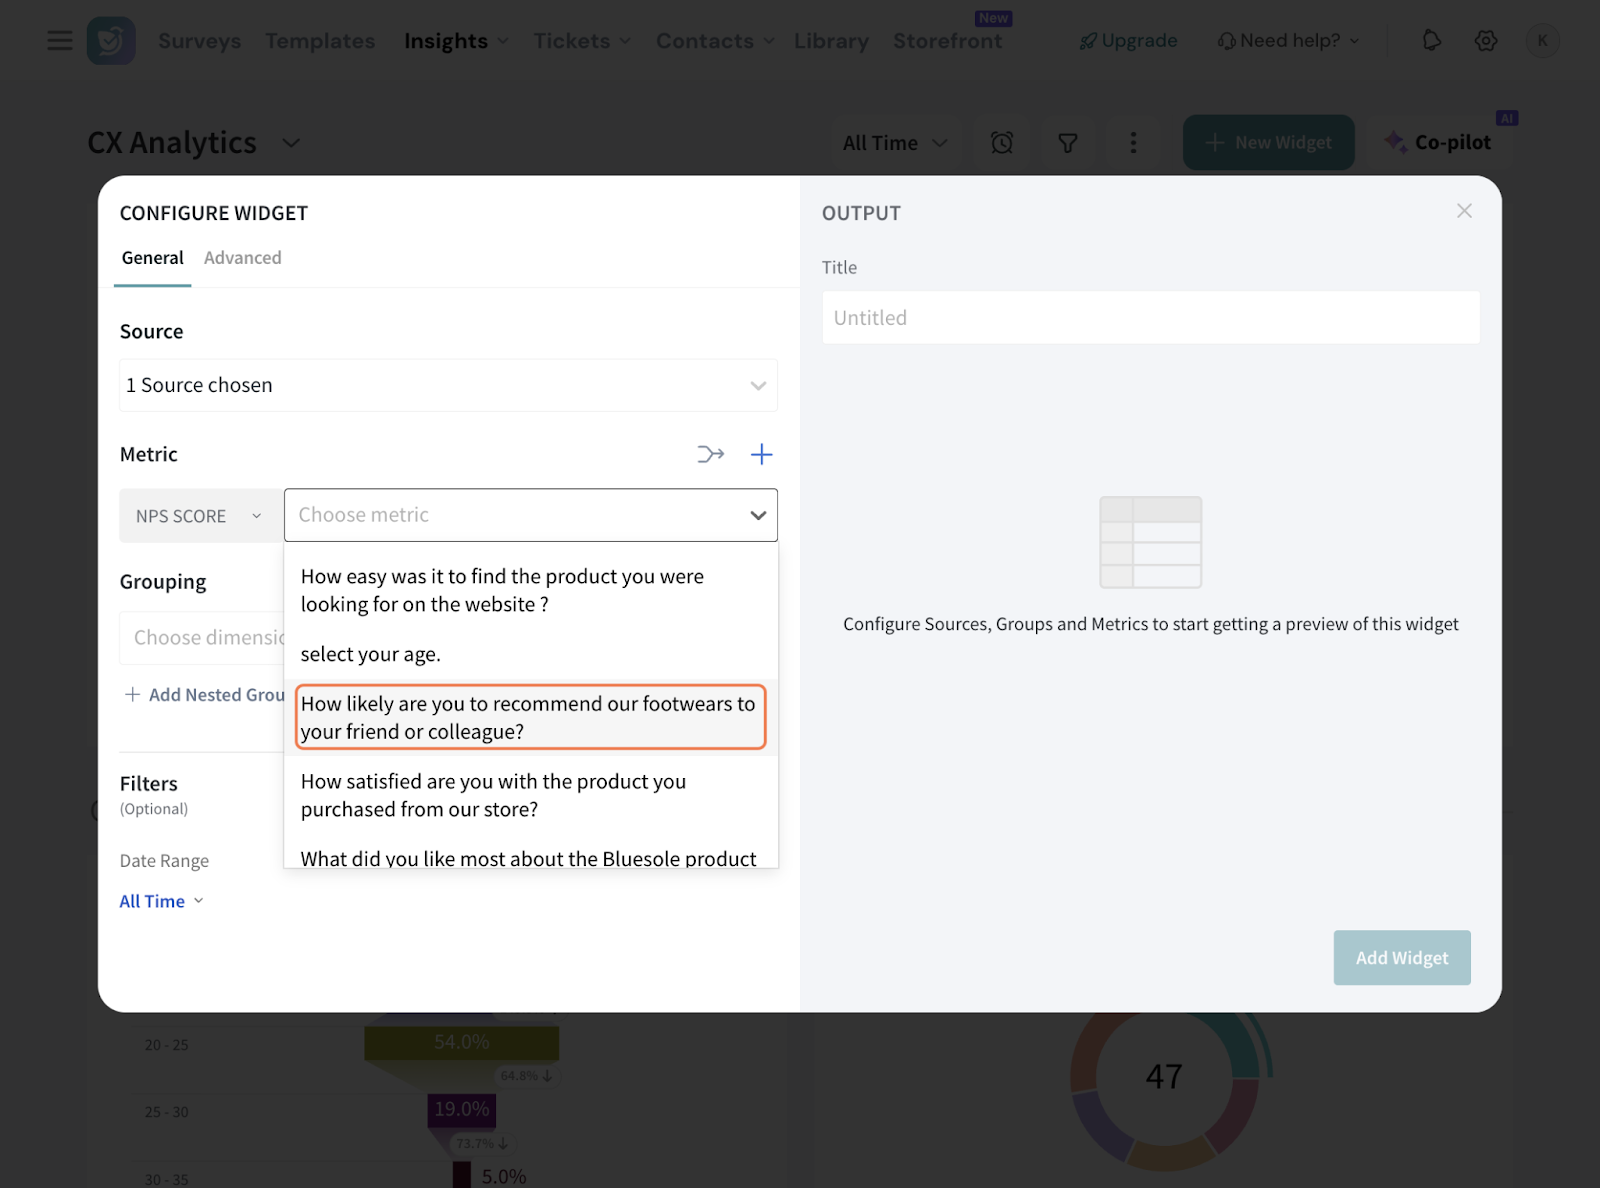This screenshot has height=1188, width=1600.
Task: Click the Untitled title input field
Action: tap(1150, 318)
